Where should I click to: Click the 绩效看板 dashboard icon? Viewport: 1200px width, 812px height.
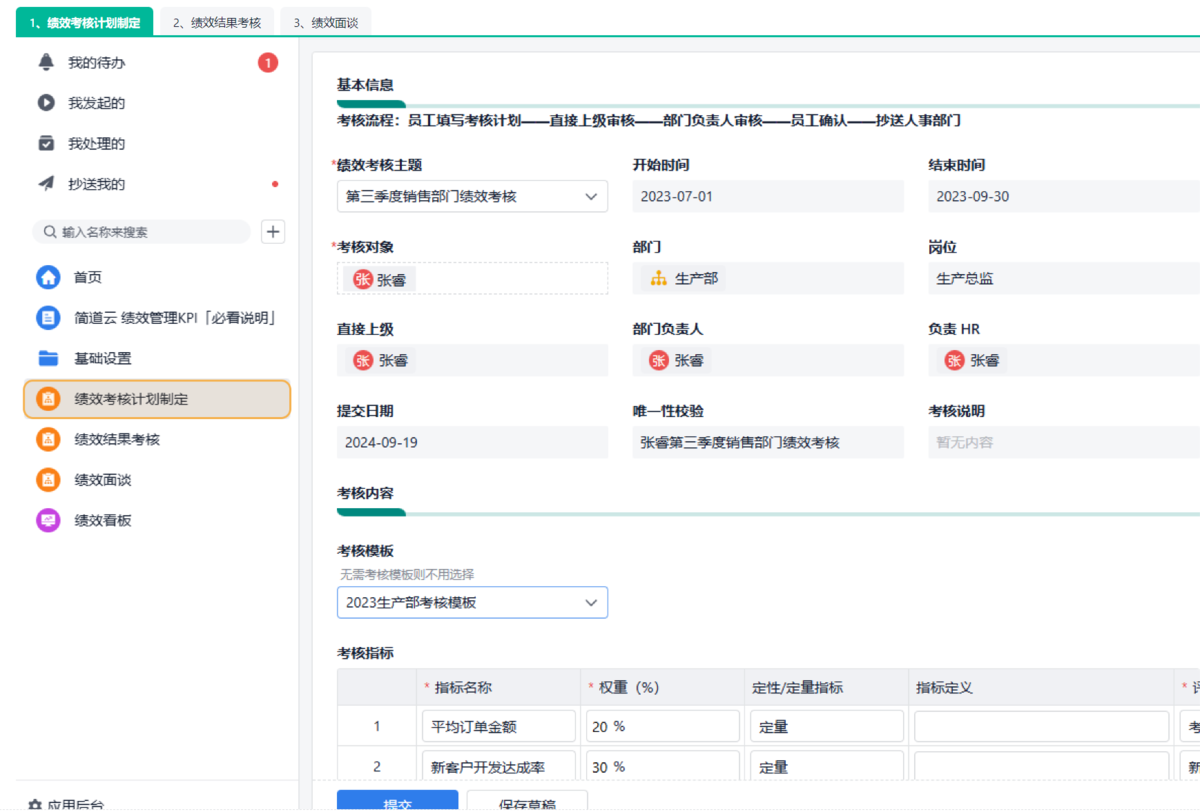click(48, 520)
